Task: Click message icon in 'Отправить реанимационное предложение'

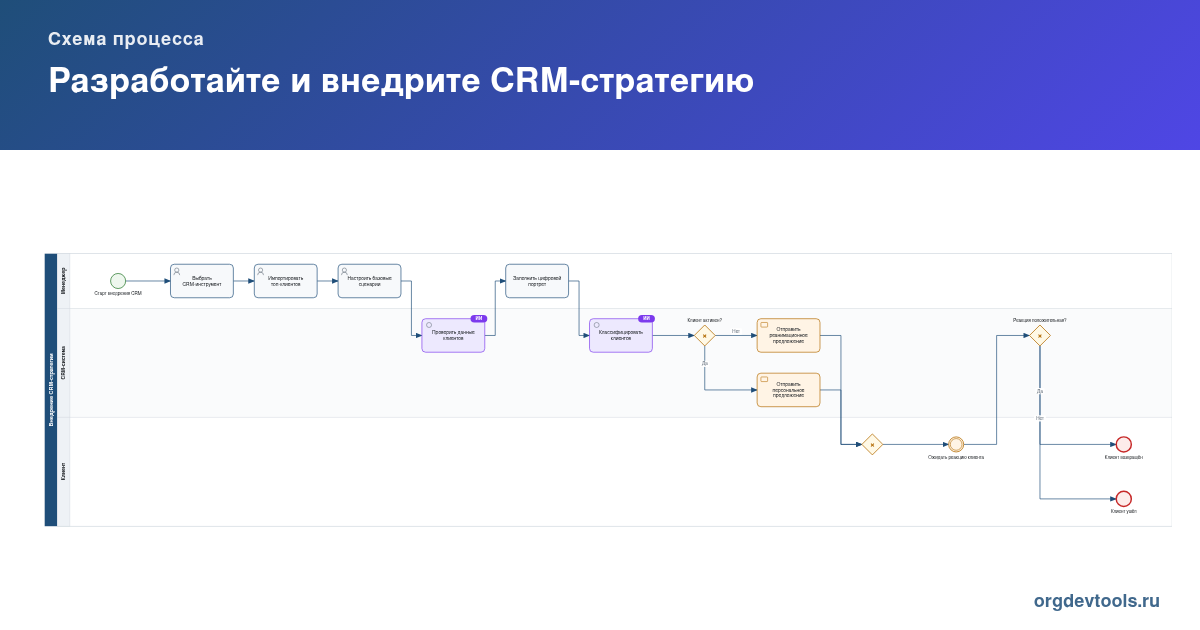Action: click(764, 325)
